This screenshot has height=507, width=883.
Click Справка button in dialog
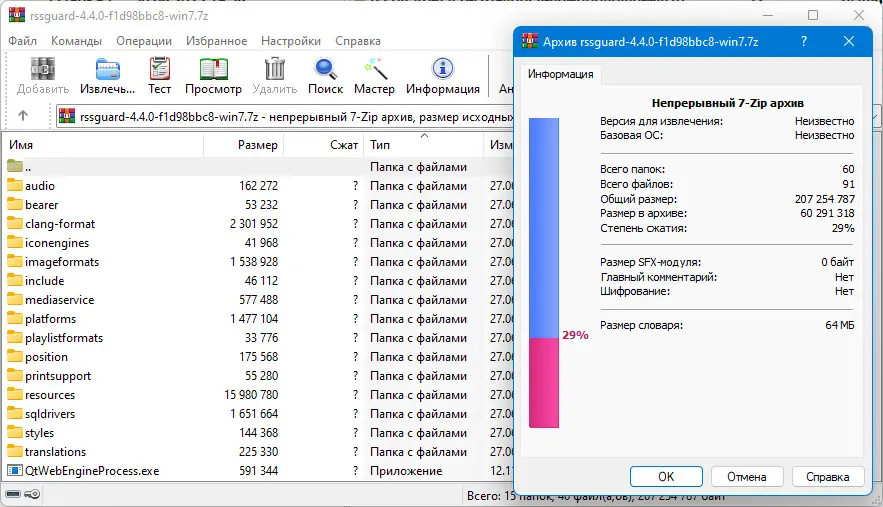tap(828, 477)
